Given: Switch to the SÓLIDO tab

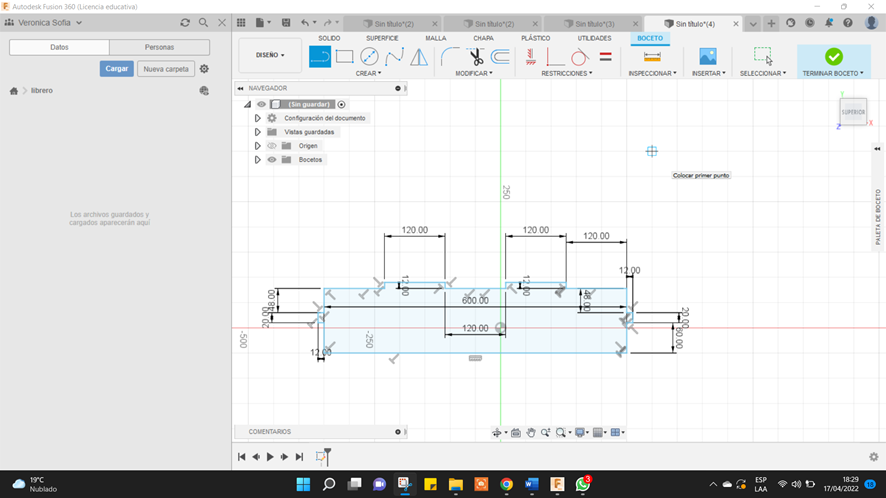Looking at the screenshot, I should click(329, 38).
